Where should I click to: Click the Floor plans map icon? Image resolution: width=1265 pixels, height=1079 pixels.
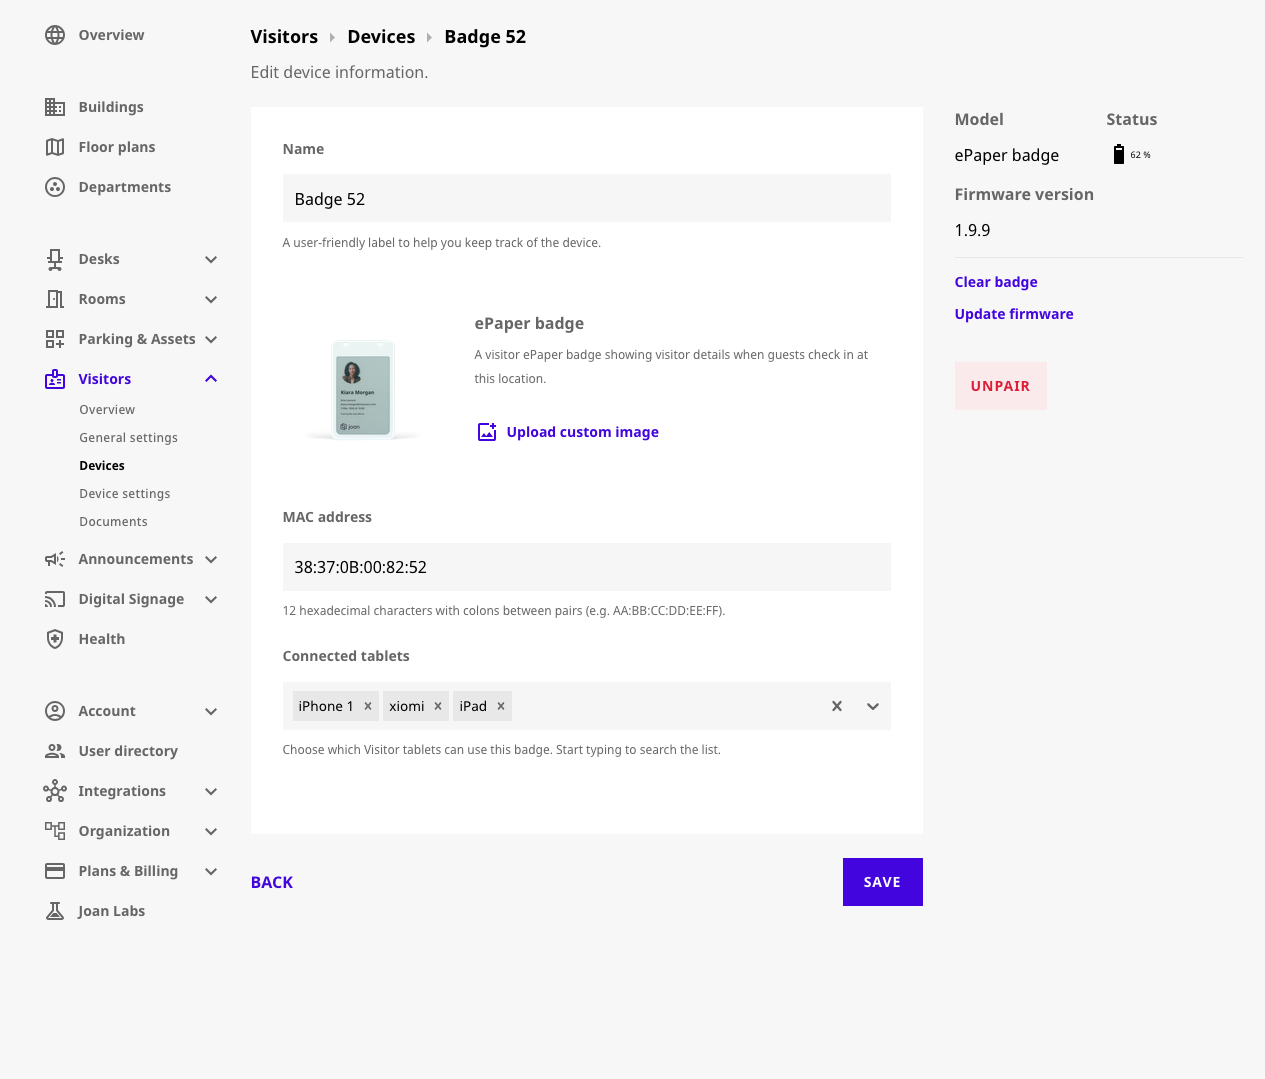[55, 147]
